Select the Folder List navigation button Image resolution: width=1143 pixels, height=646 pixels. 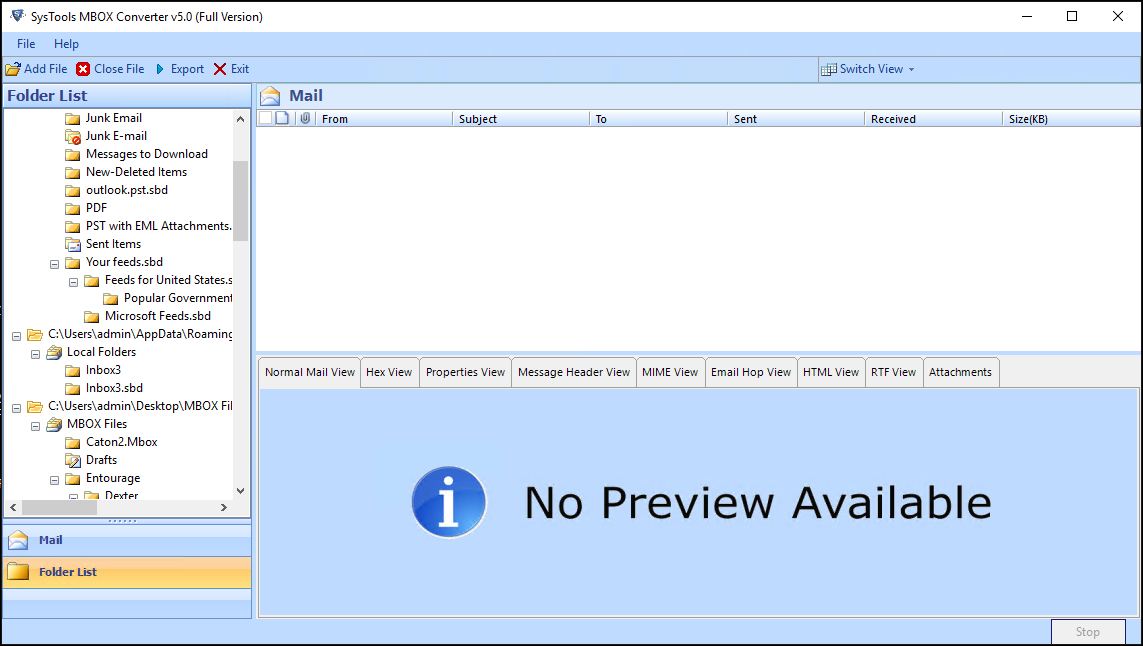coord(128,572)
